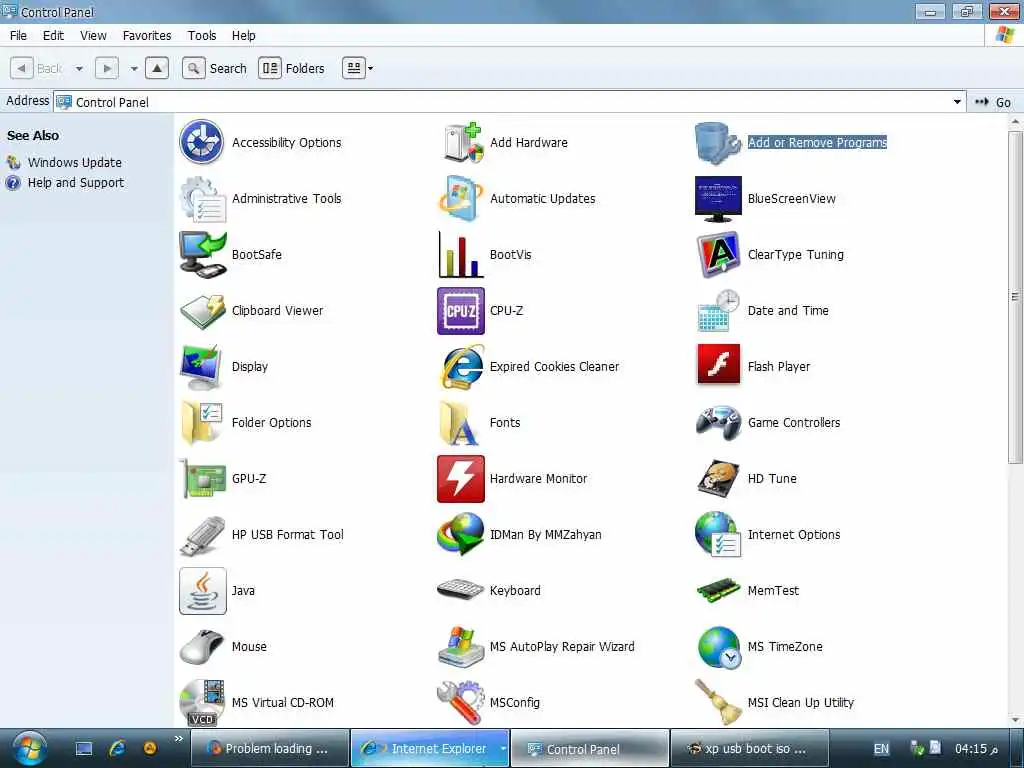Open the Internet Options icon
The width and height of the screenshot is (1024, 768).
click(718, 534)
